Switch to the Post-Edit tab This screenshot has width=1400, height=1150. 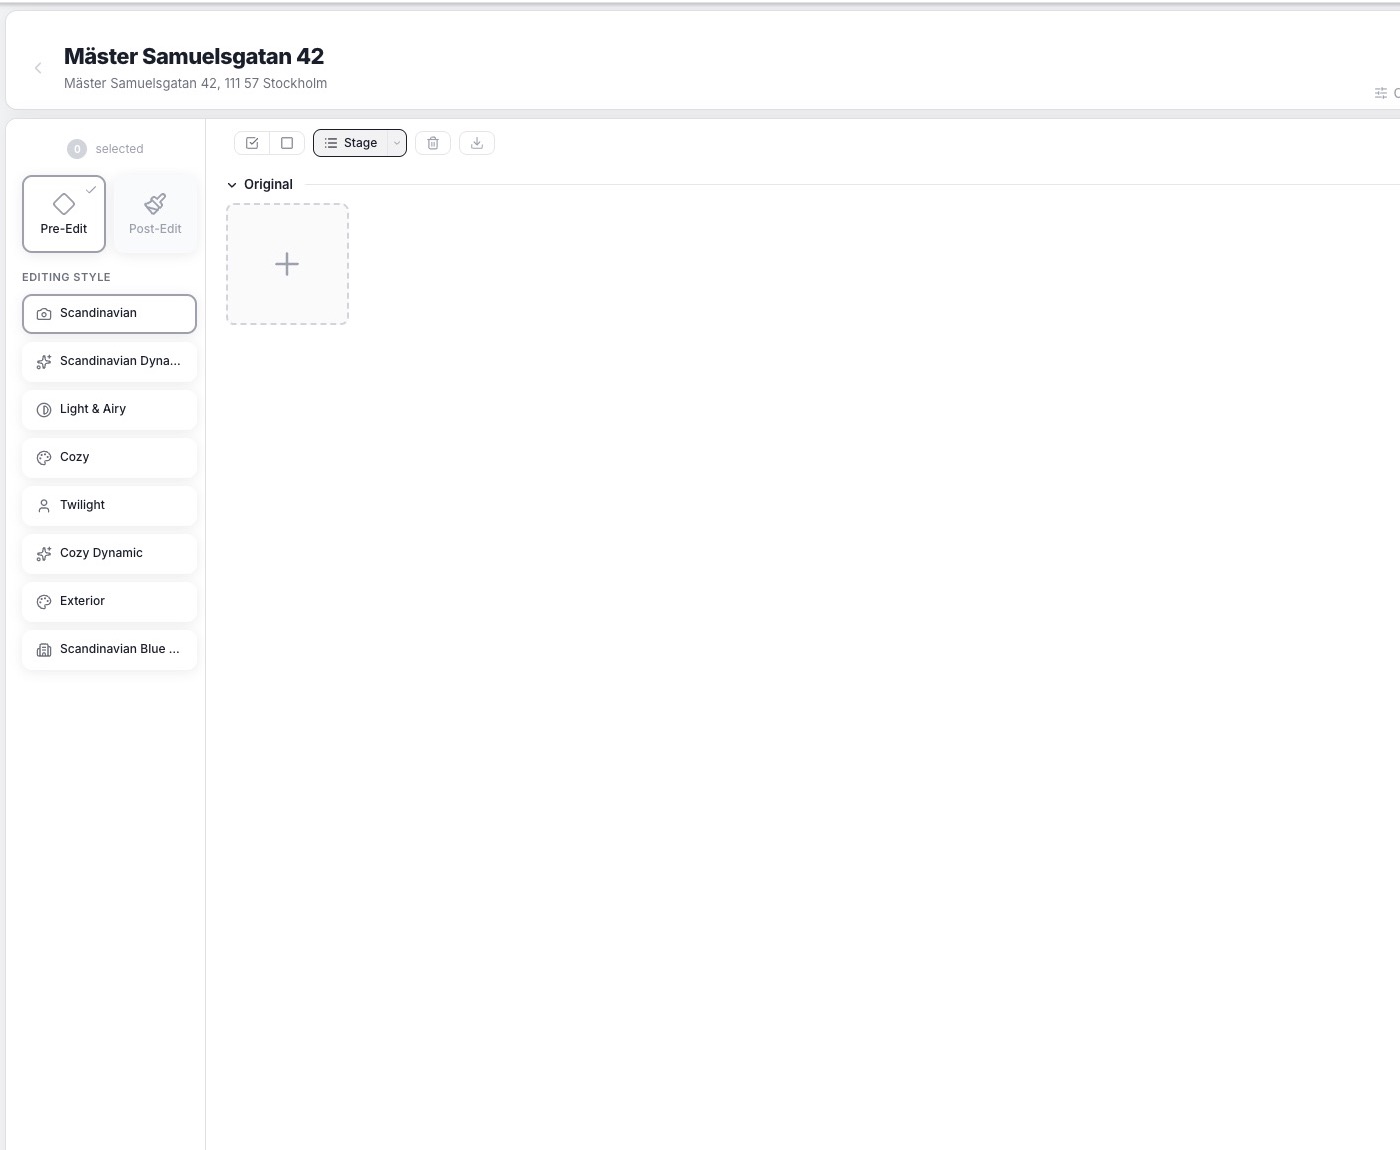(x=155, y=214)
